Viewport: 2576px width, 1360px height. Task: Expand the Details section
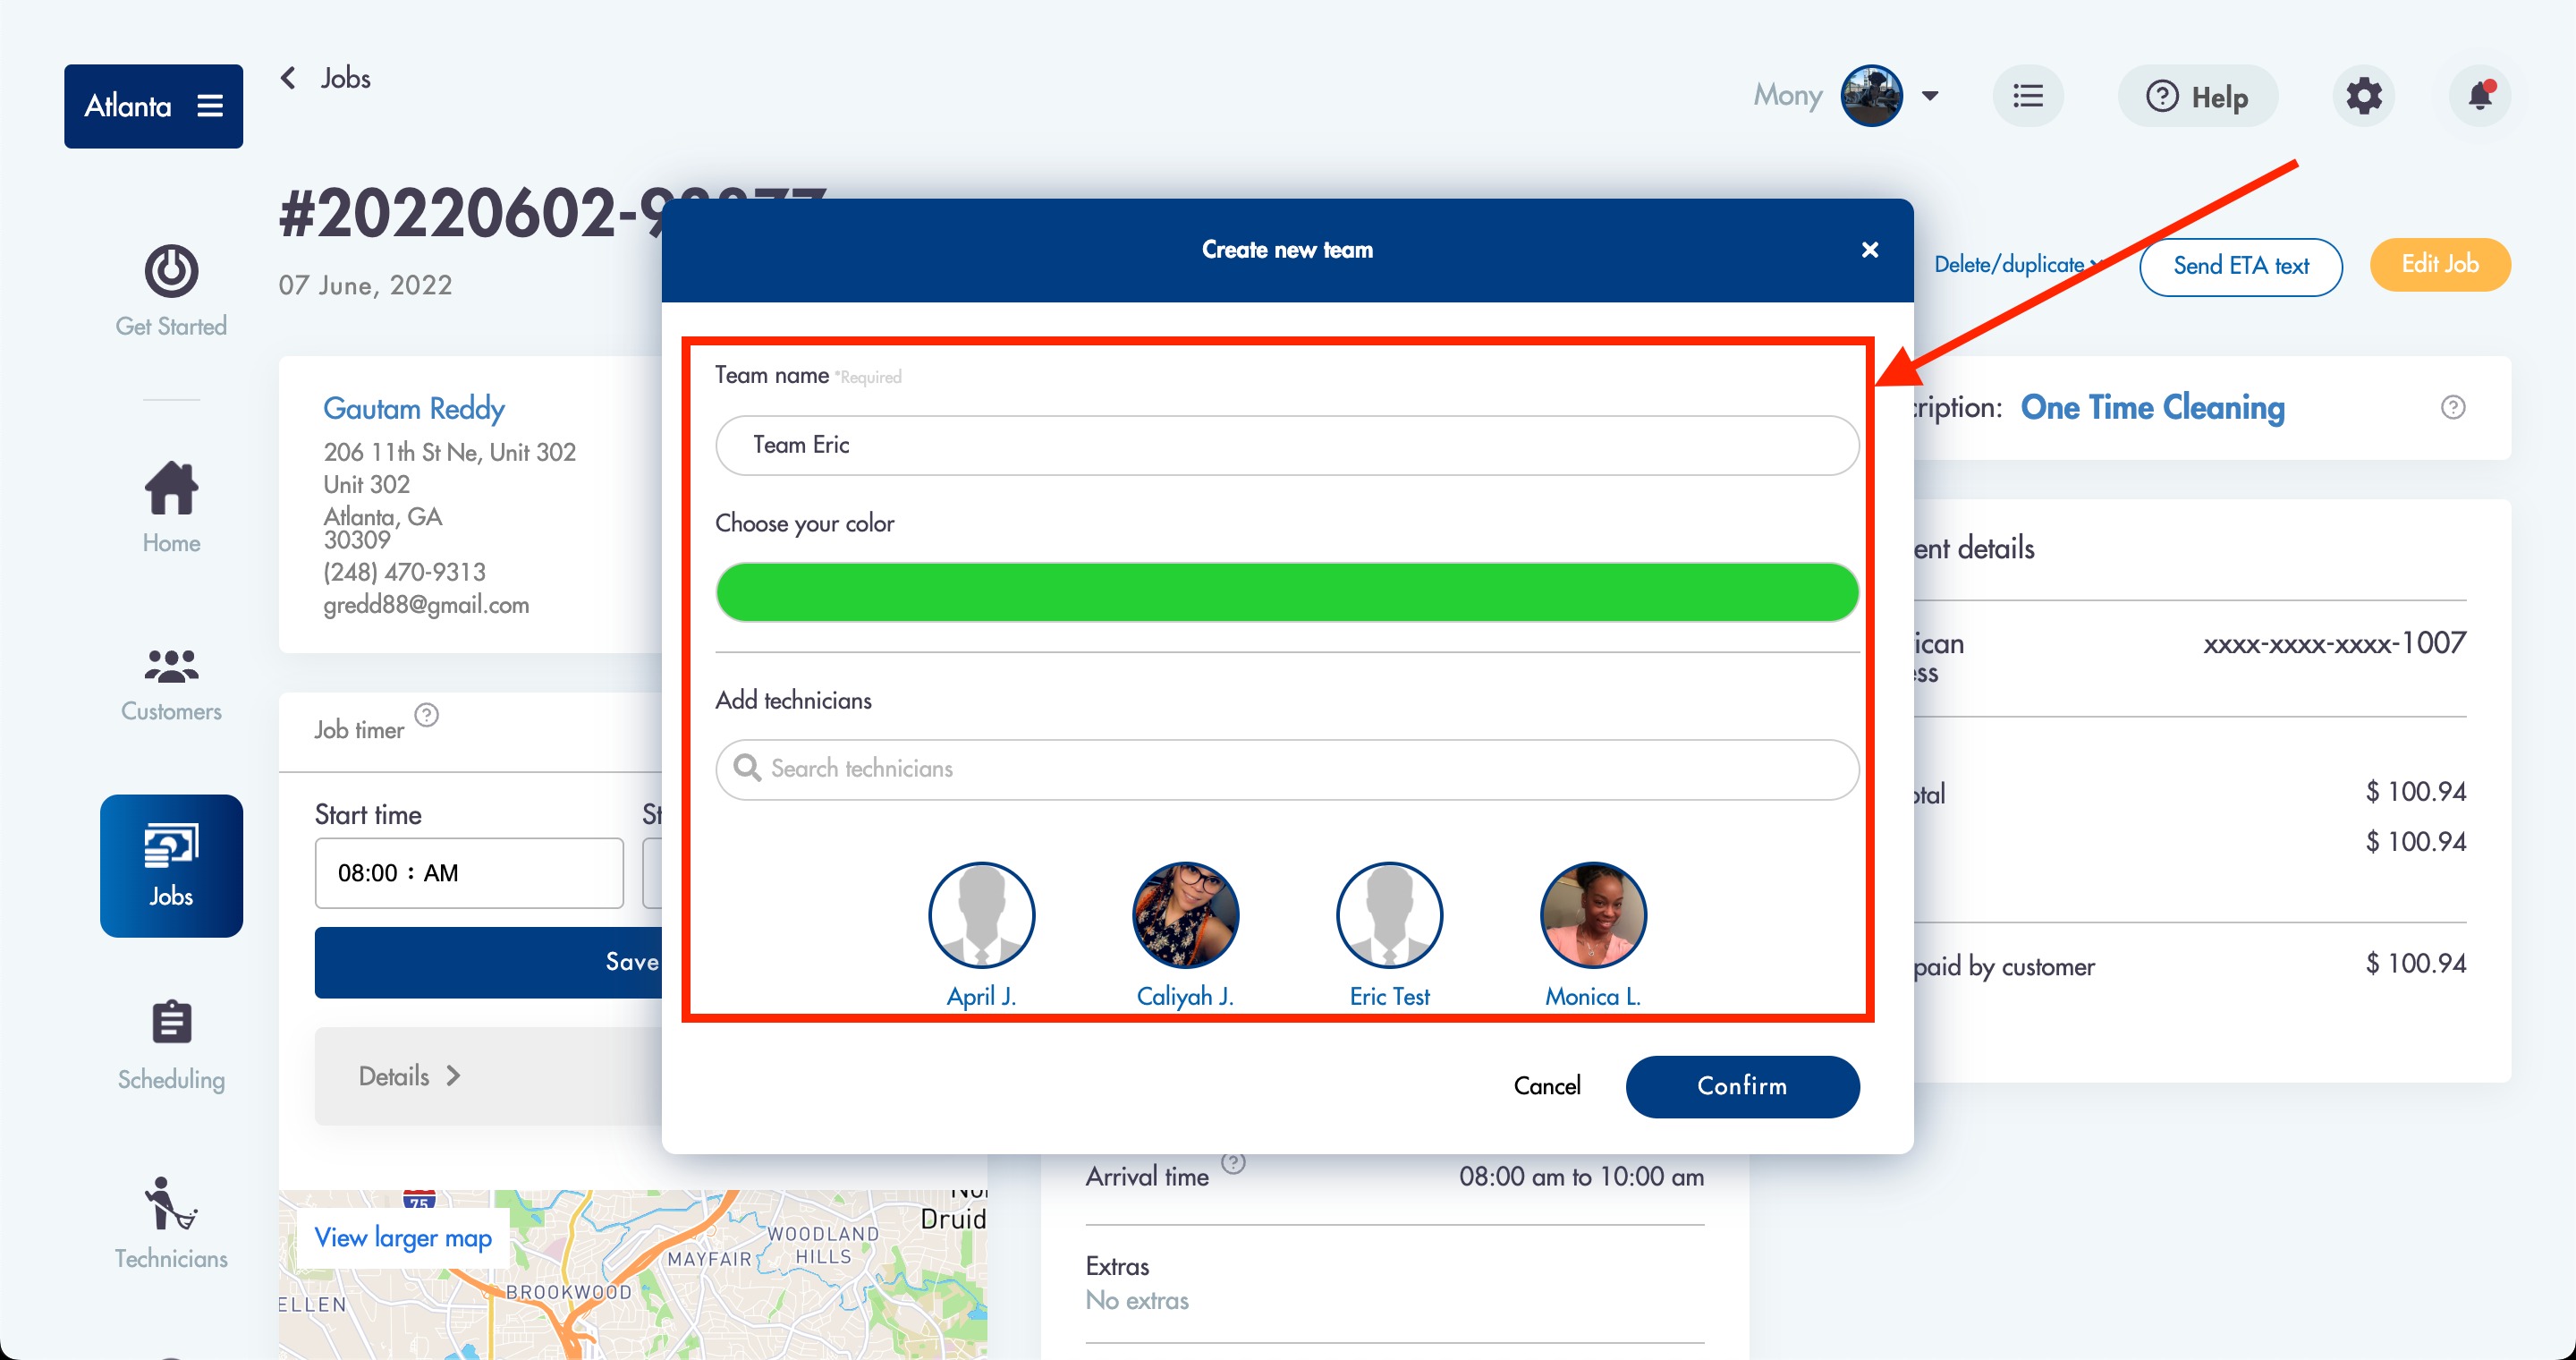pos(409,1076)
